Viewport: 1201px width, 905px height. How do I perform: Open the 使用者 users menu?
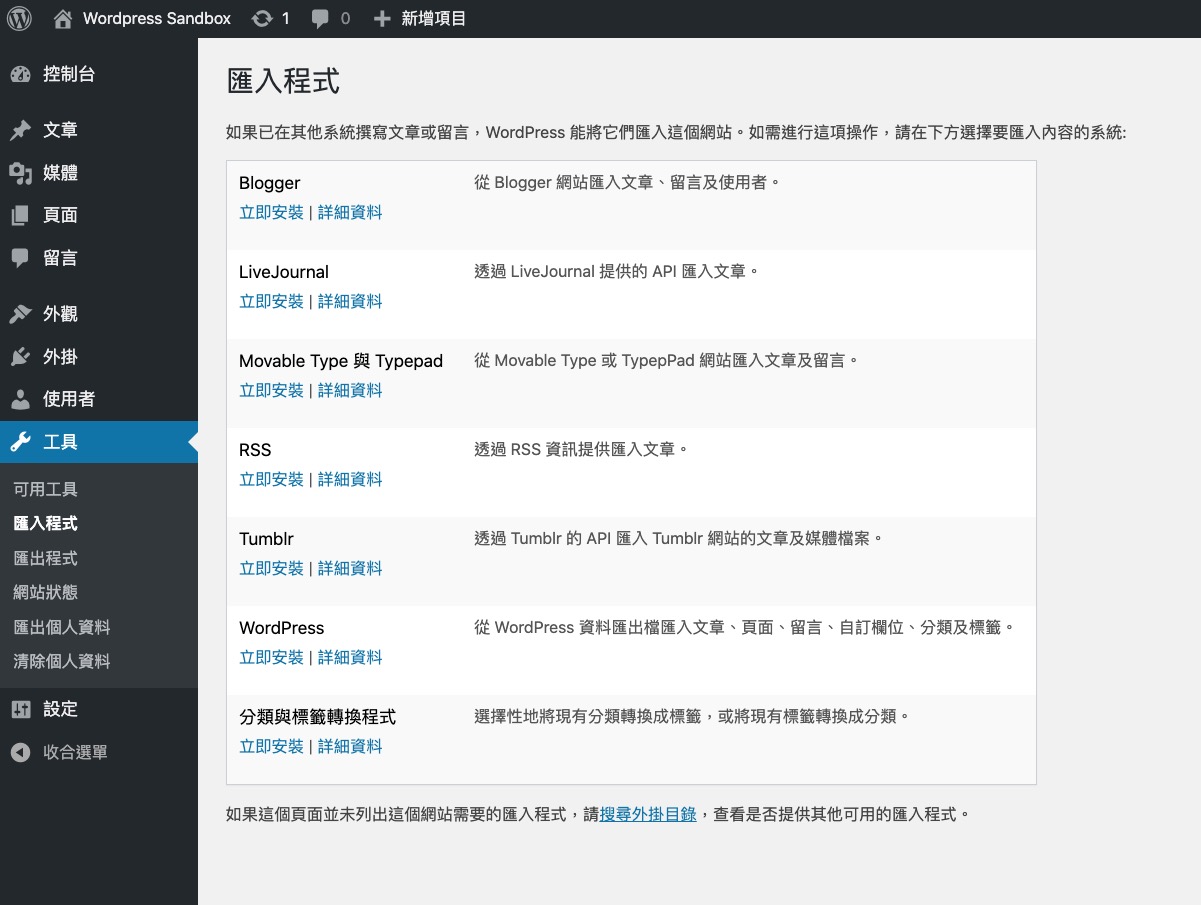pos(68,399)
